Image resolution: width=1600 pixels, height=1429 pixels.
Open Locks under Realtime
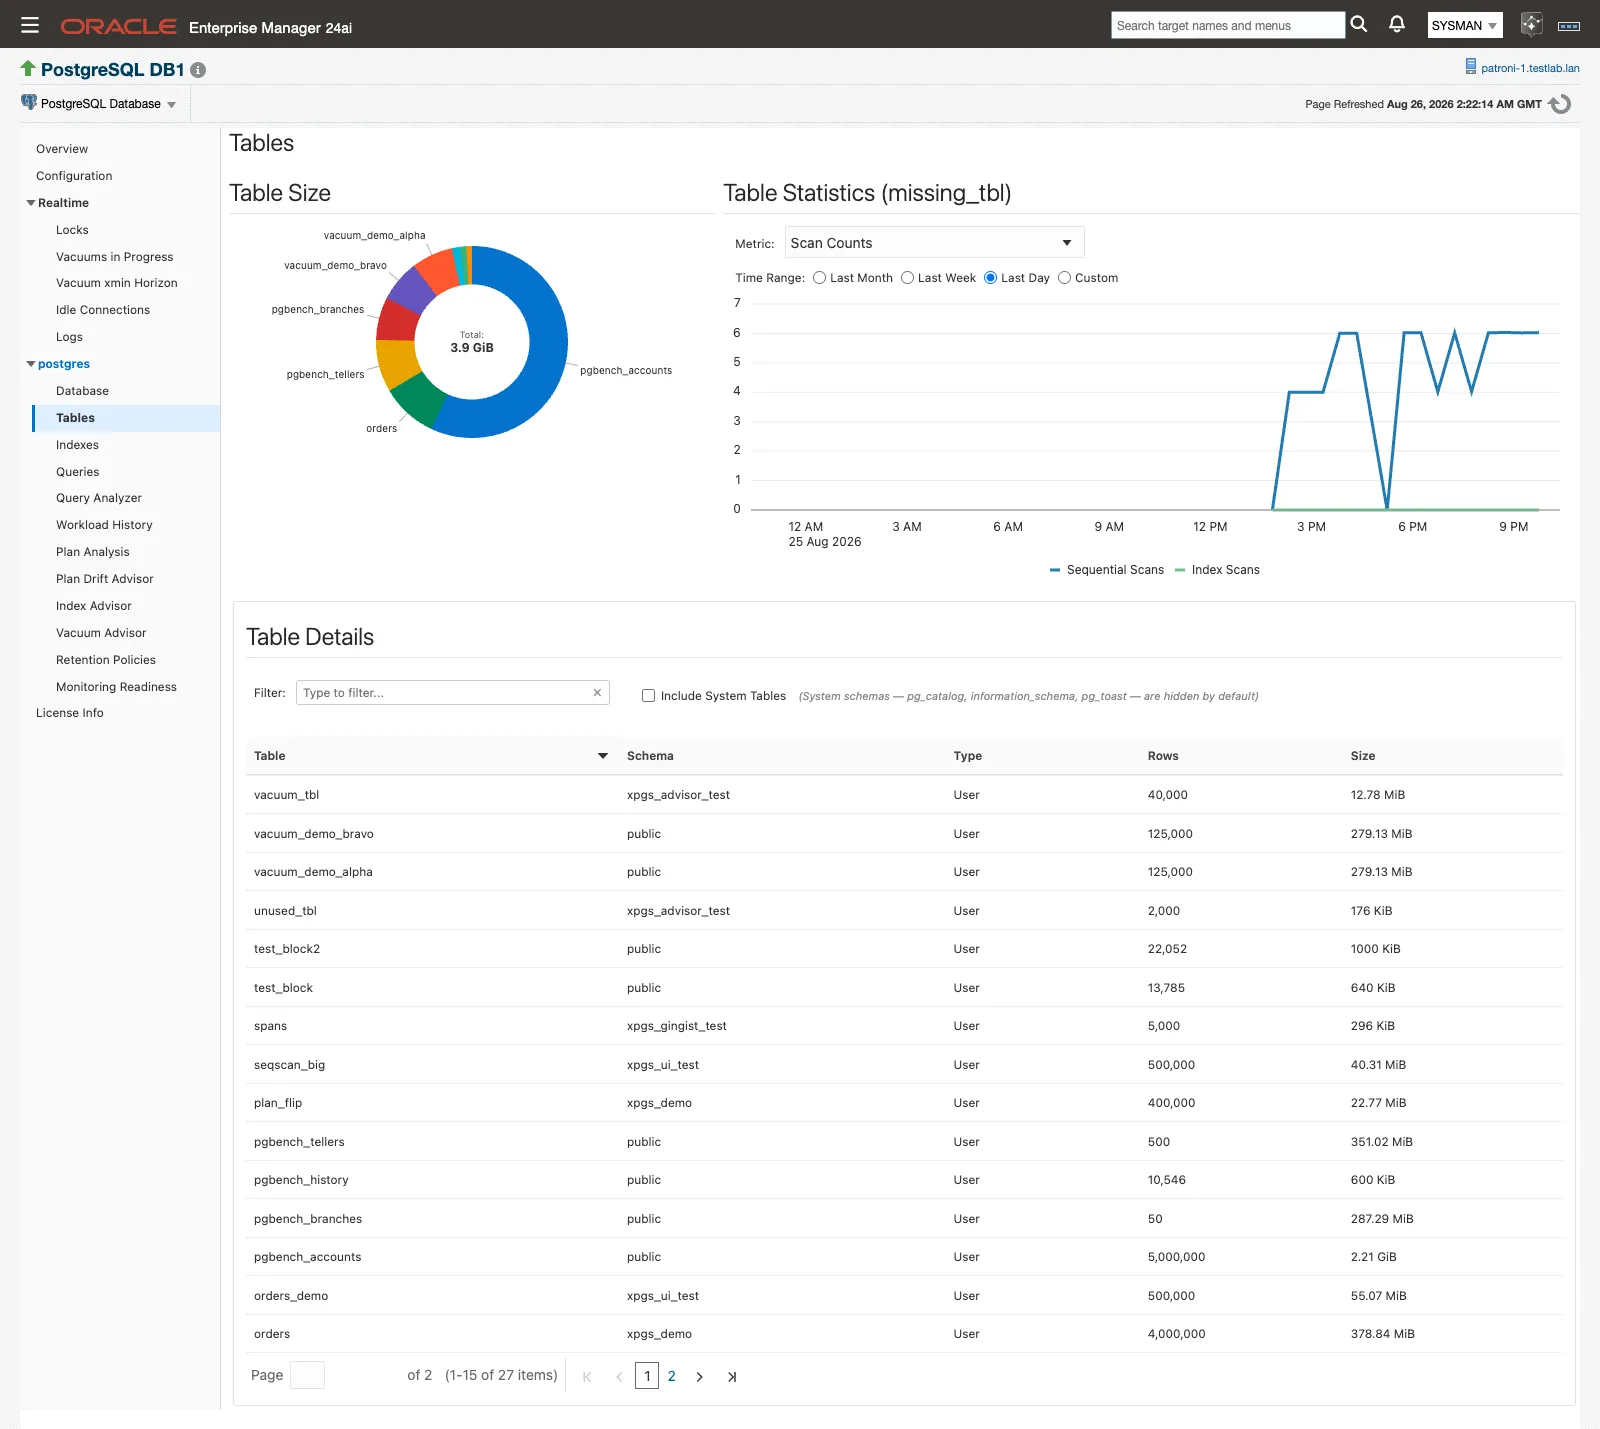(72, 230)
